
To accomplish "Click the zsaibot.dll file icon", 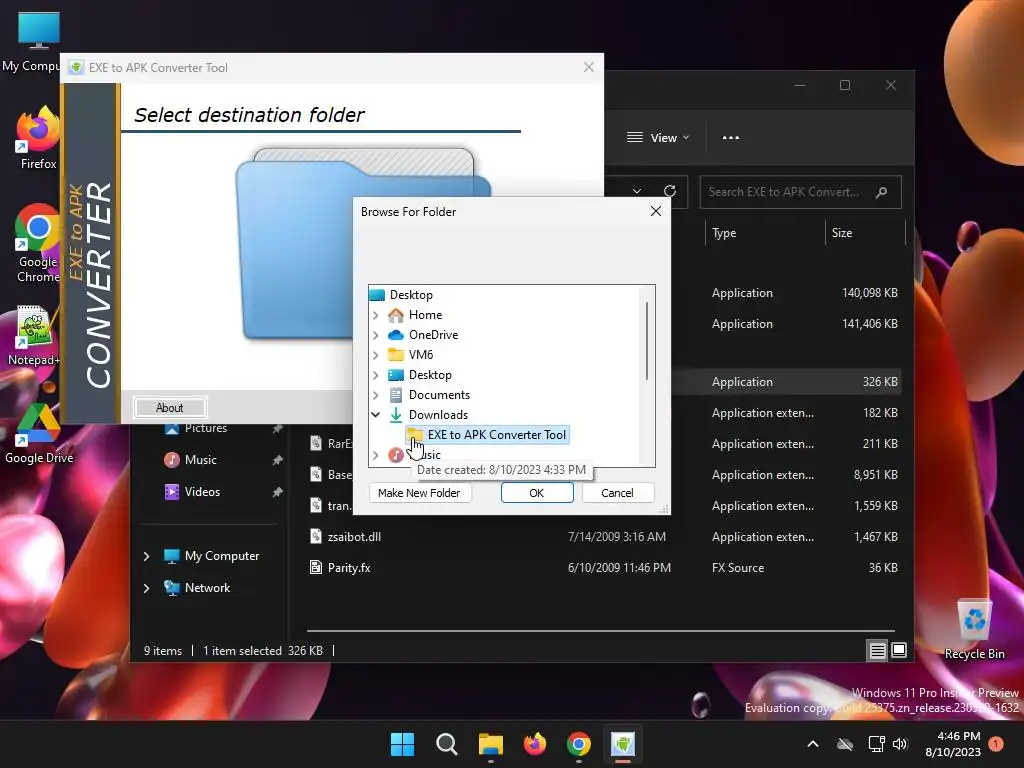I will tap(315, 537).
